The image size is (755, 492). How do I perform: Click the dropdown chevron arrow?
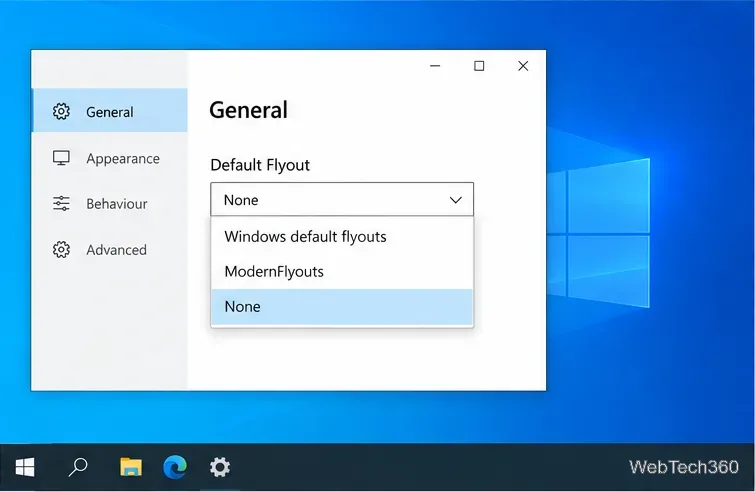456,200
